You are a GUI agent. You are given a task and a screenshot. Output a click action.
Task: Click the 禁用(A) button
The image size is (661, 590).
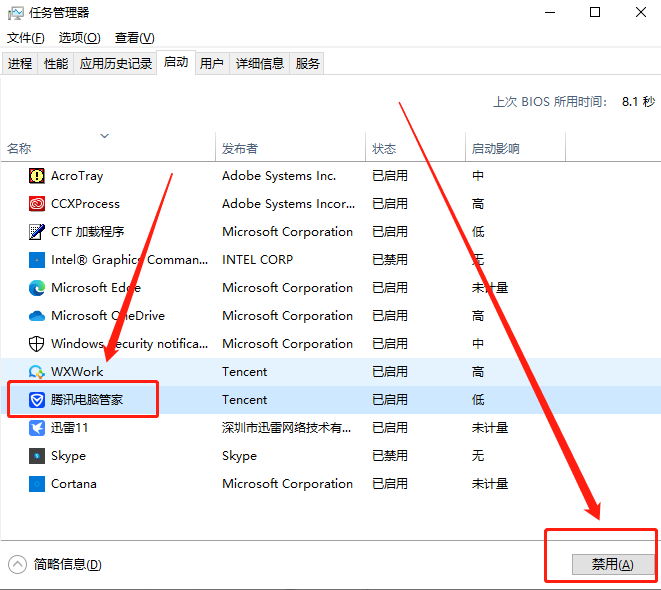612,564
